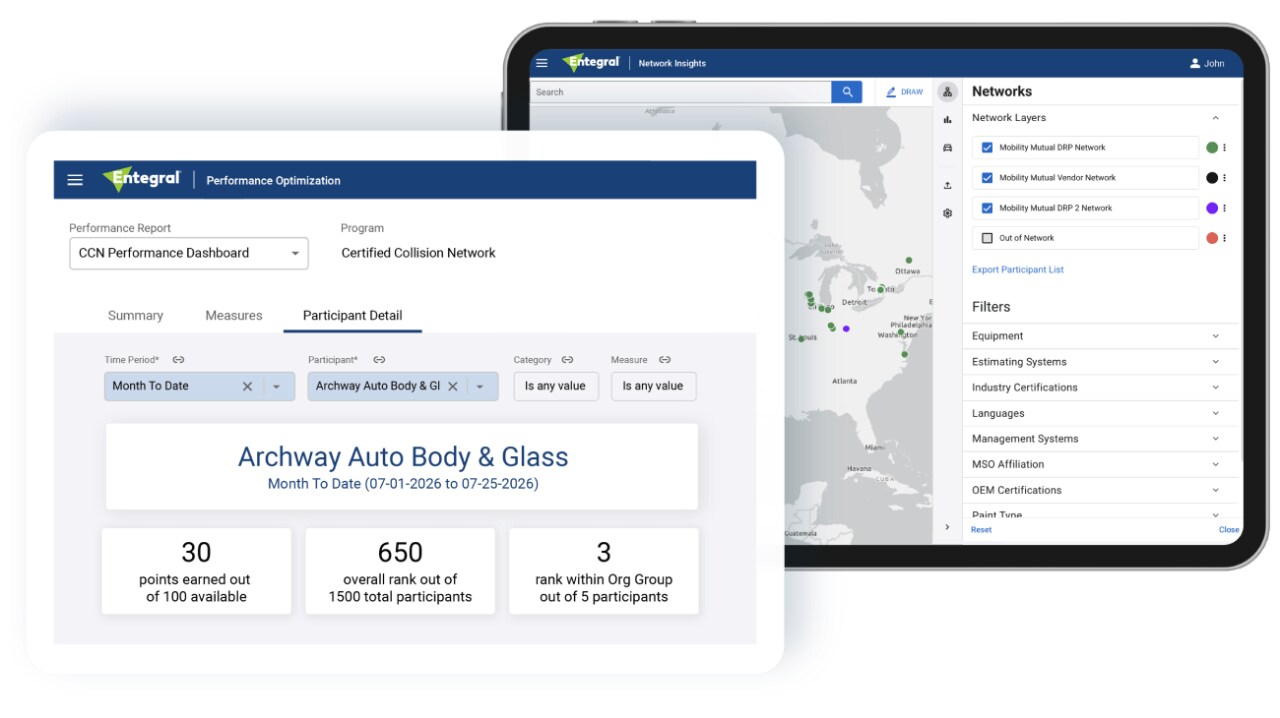
Task: Expand the Estimating Systems filter
Action: pyautogui.click(x=1216, y=362)
